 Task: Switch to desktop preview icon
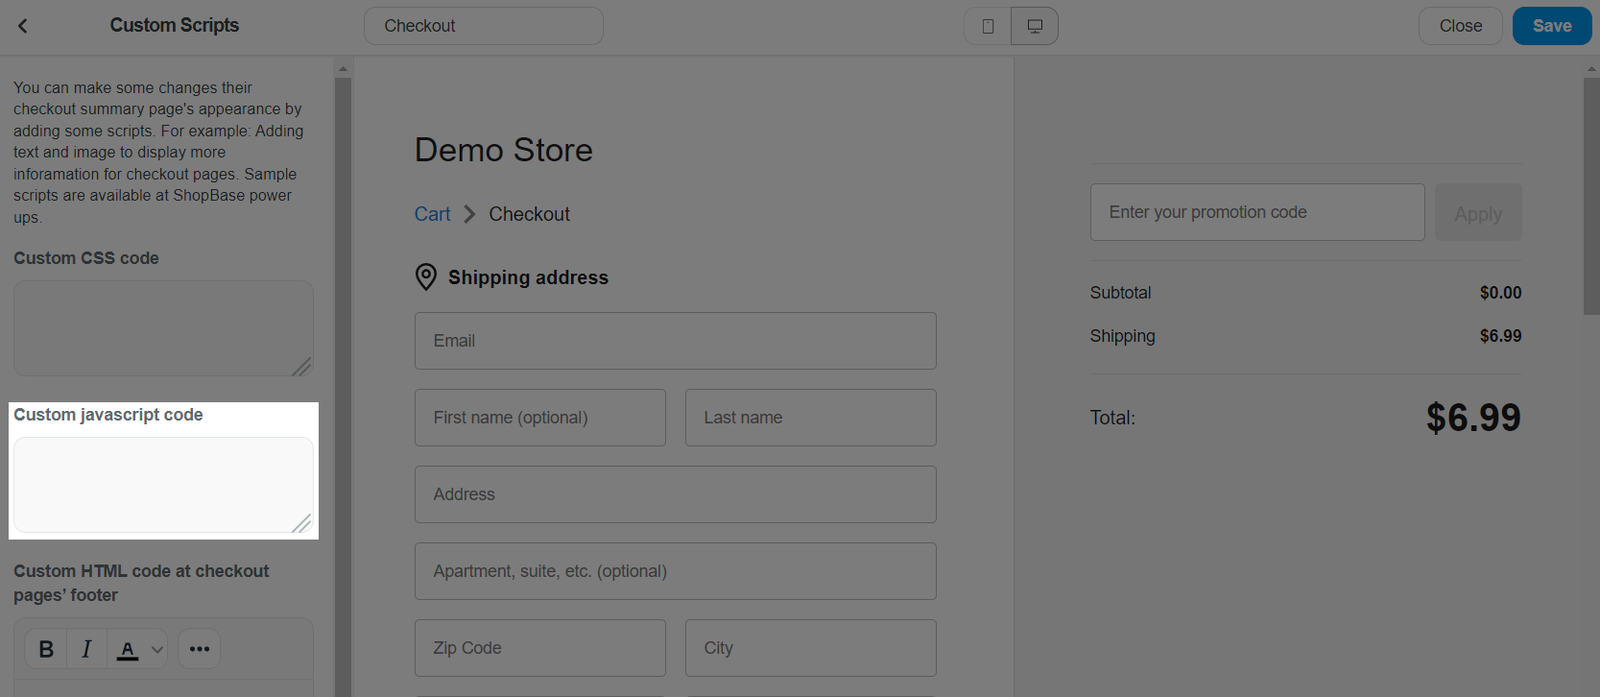click(1035, 26)
